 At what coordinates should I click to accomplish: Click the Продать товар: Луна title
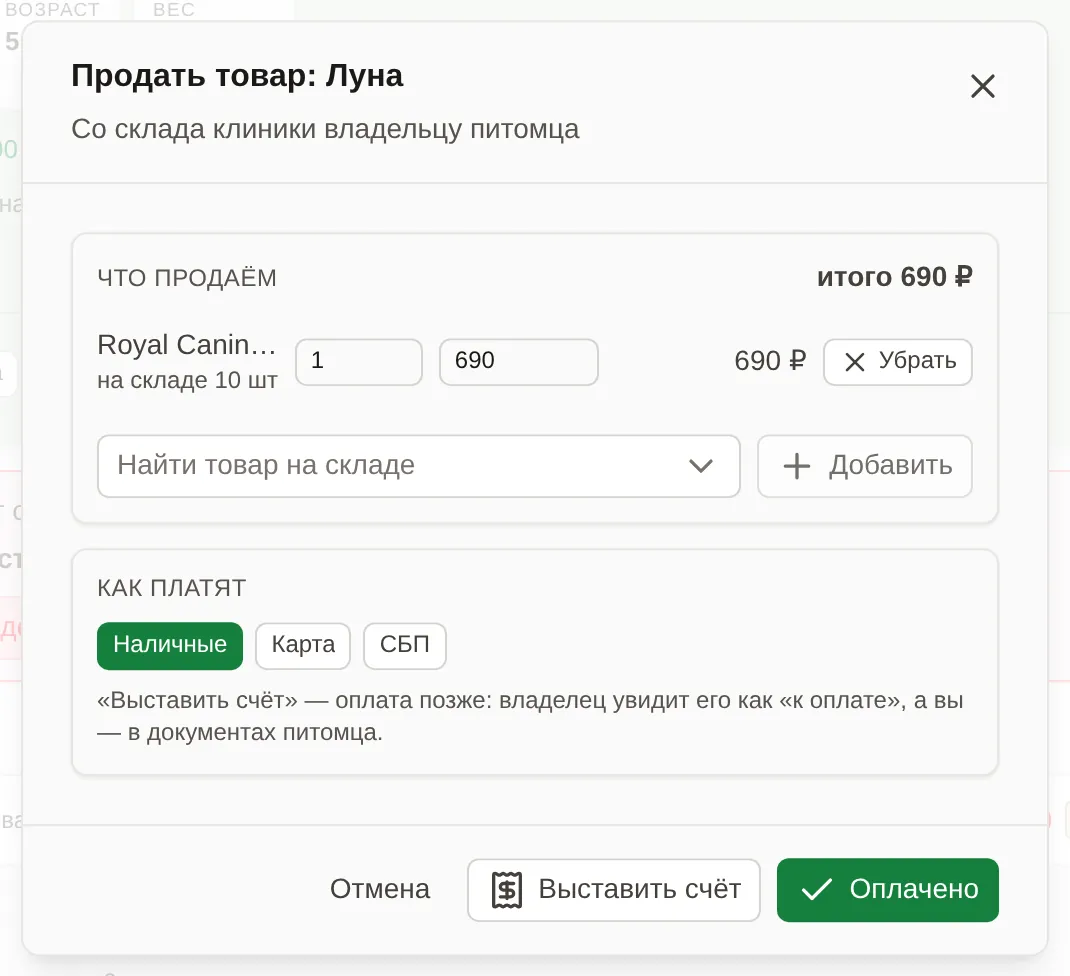237,75
